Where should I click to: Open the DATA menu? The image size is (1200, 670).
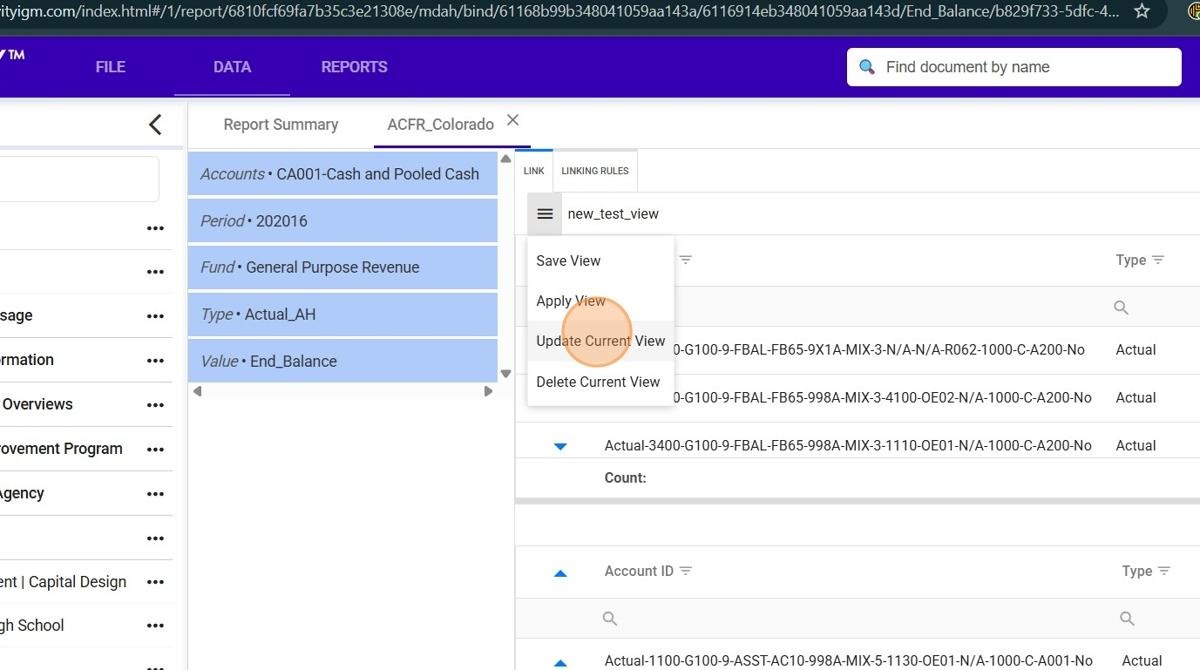232,67
